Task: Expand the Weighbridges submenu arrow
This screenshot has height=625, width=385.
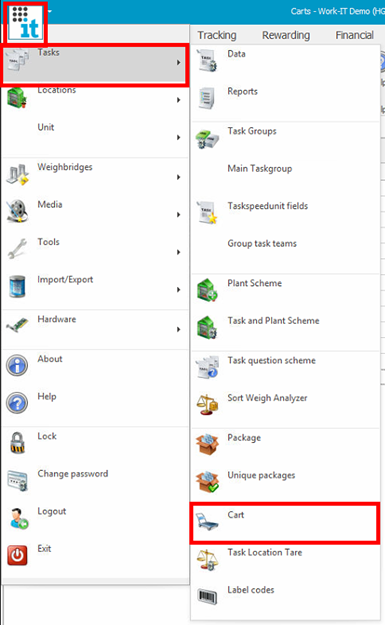Action: 179,177
